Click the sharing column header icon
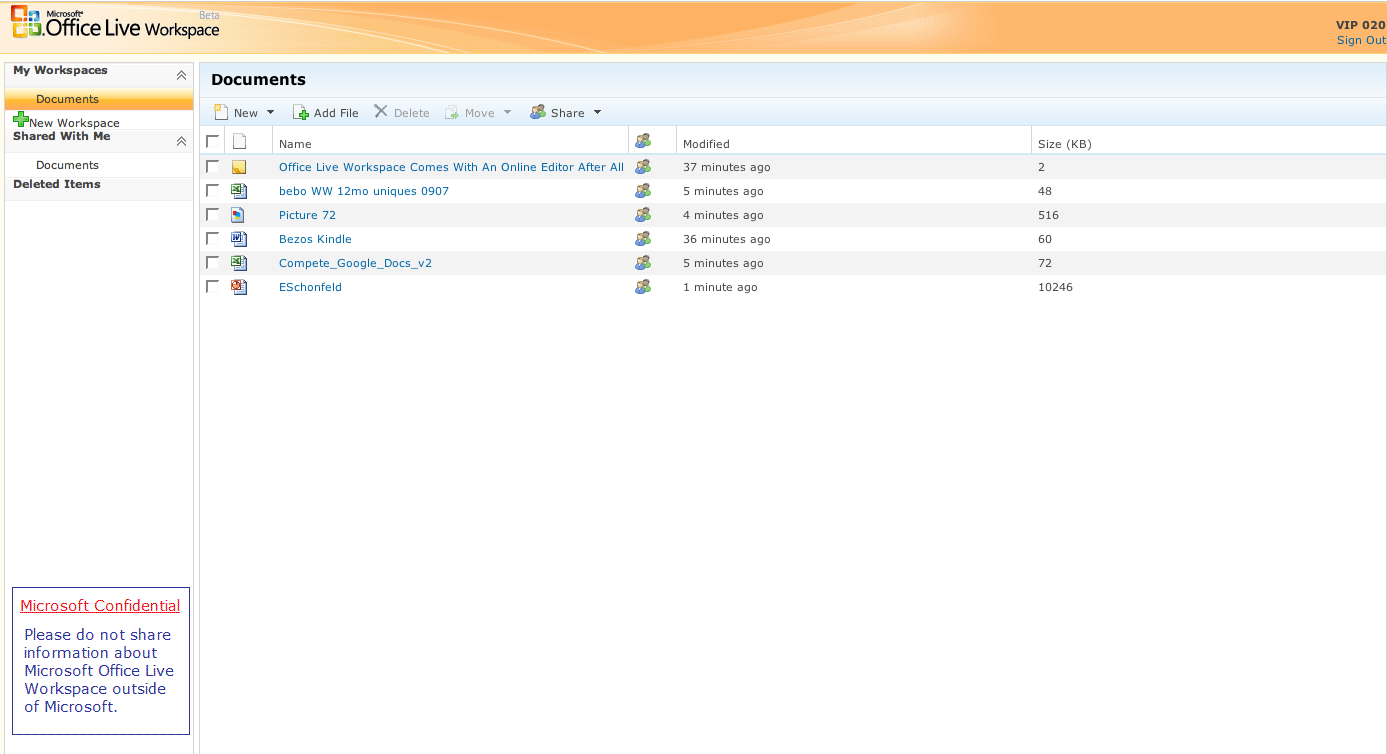 tap(643, 142)
